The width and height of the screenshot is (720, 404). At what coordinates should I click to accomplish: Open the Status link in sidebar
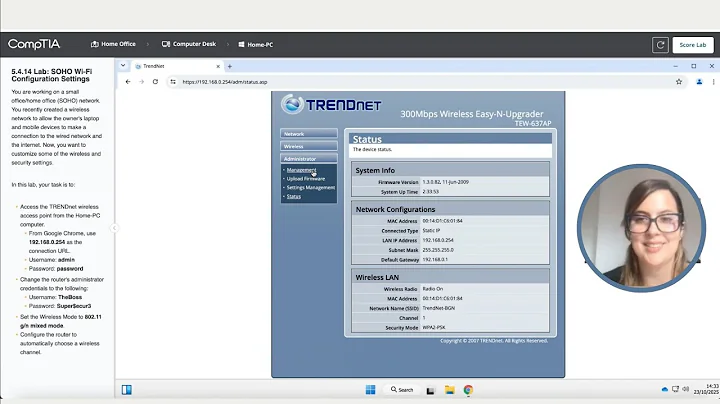(x=293, y=196)
